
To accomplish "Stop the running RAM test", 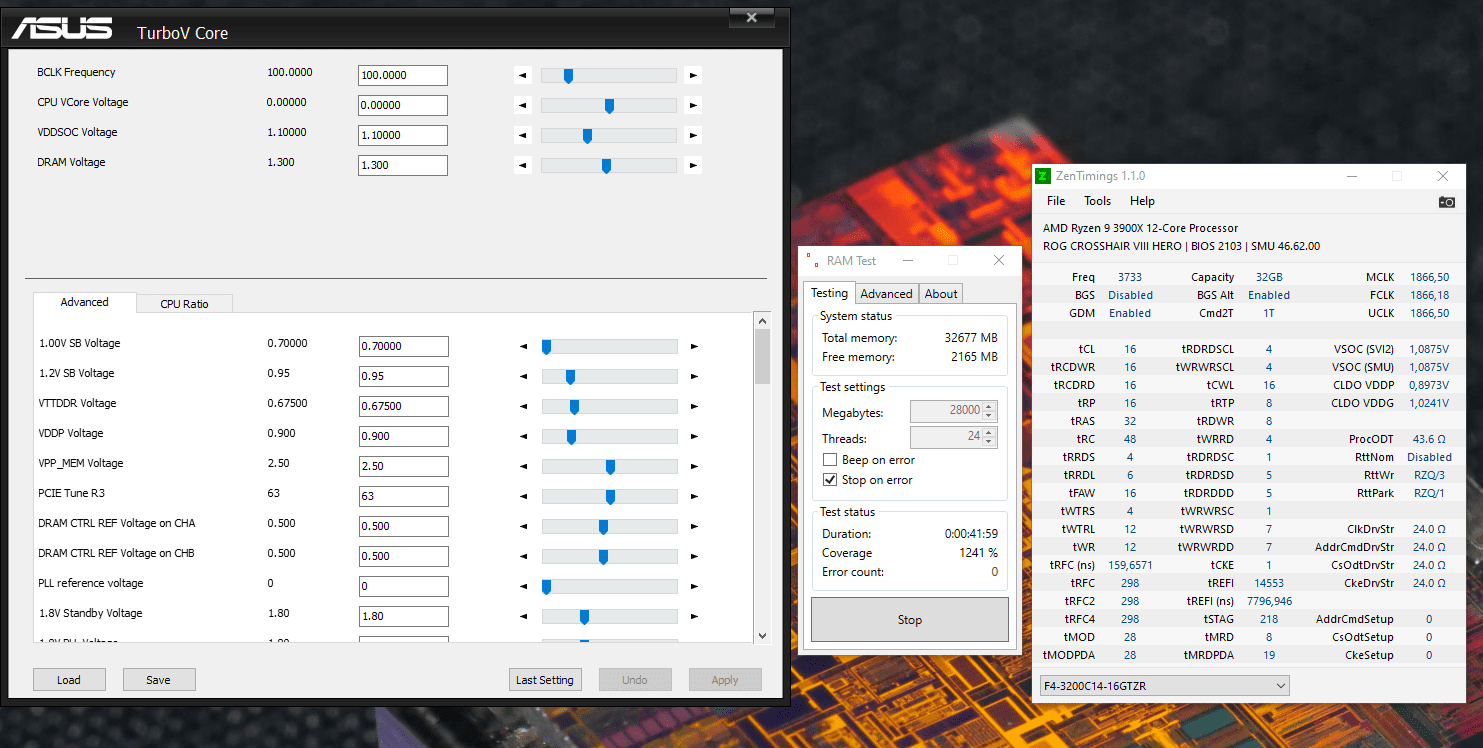I will click(909, 620).
